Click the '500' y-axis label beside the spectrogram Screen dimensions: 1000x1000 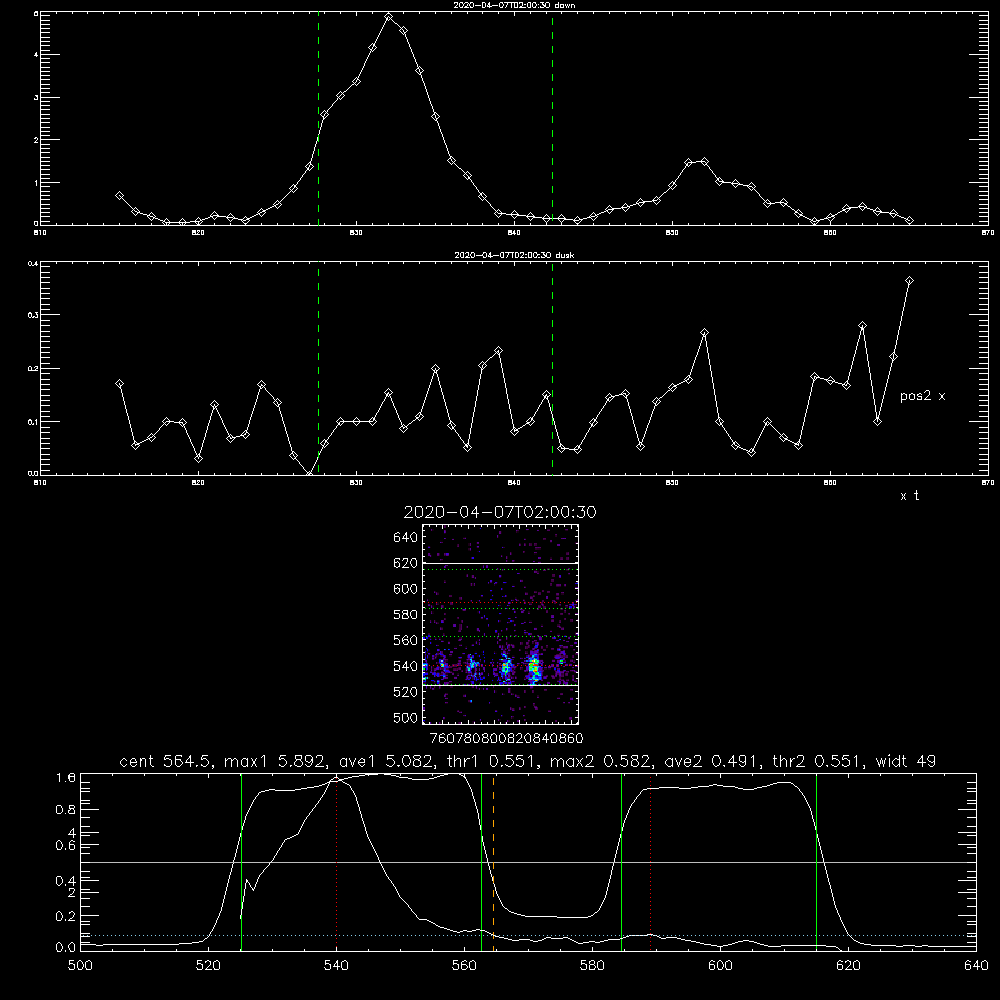(x=405, y=717)
